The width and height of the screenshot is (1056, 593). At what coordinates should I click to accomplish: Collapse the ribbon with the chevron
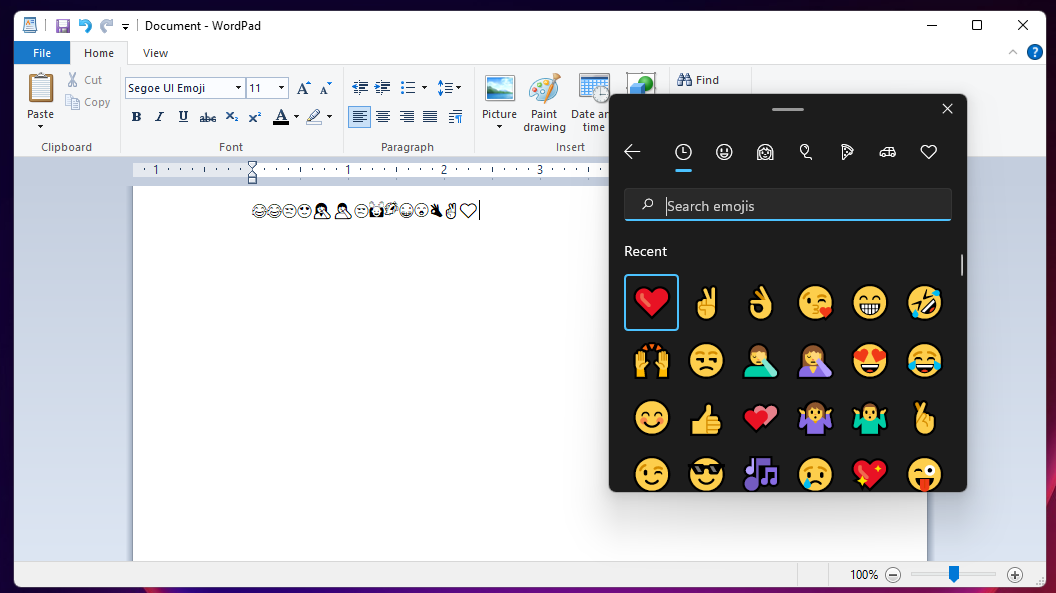(x=1013, y=53)
